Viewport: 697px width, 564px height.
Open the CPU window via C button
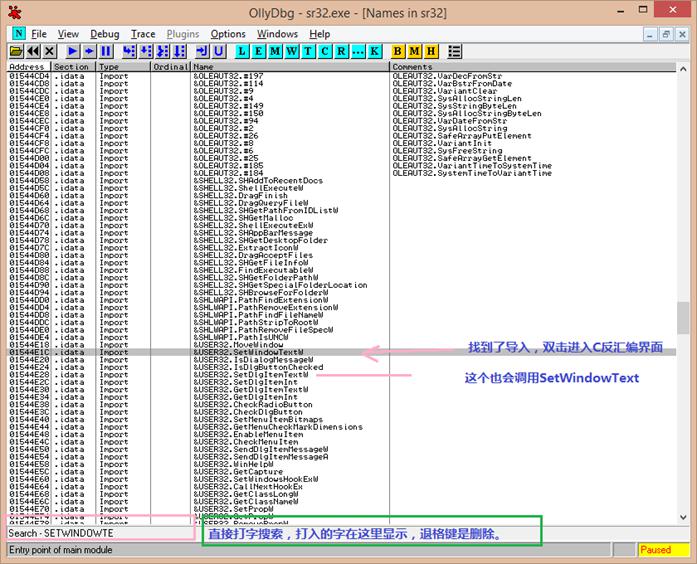324,52
